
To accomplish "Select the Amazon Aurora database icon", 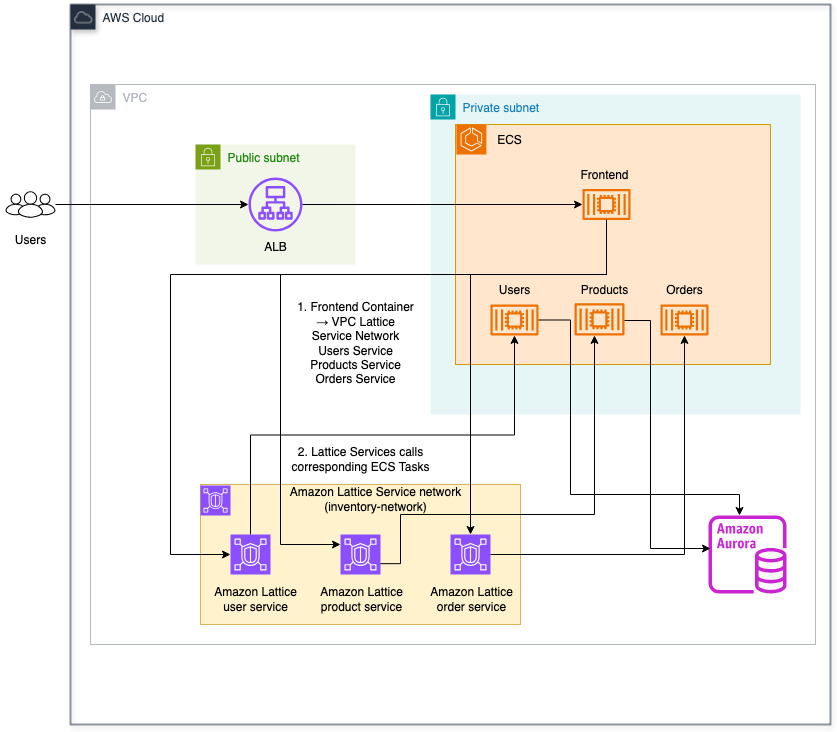I will pos(747,554).
